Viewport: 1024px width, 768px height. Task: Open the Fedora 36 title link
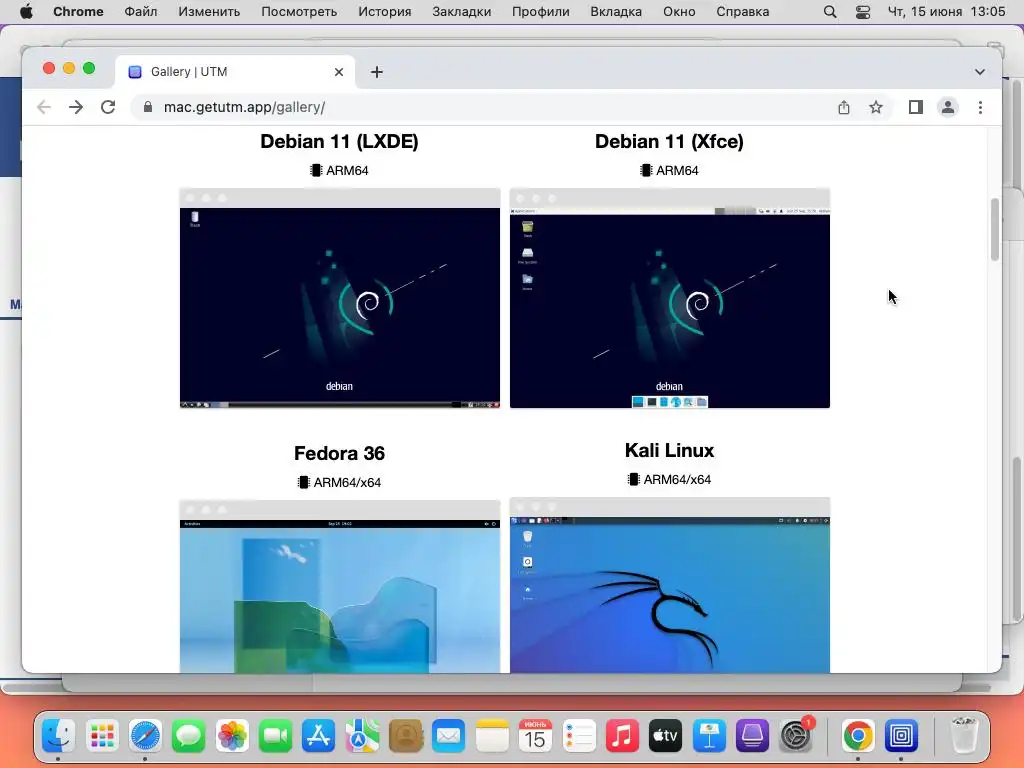coord(340,453)
